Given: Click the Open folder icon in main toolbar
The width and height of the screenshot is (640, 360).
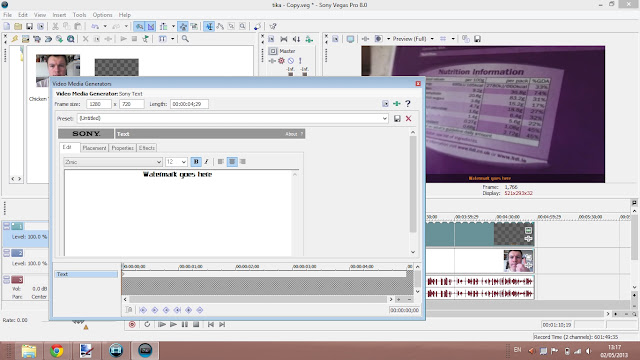Looking at the screenshot, I should click(x=18, y=27).
